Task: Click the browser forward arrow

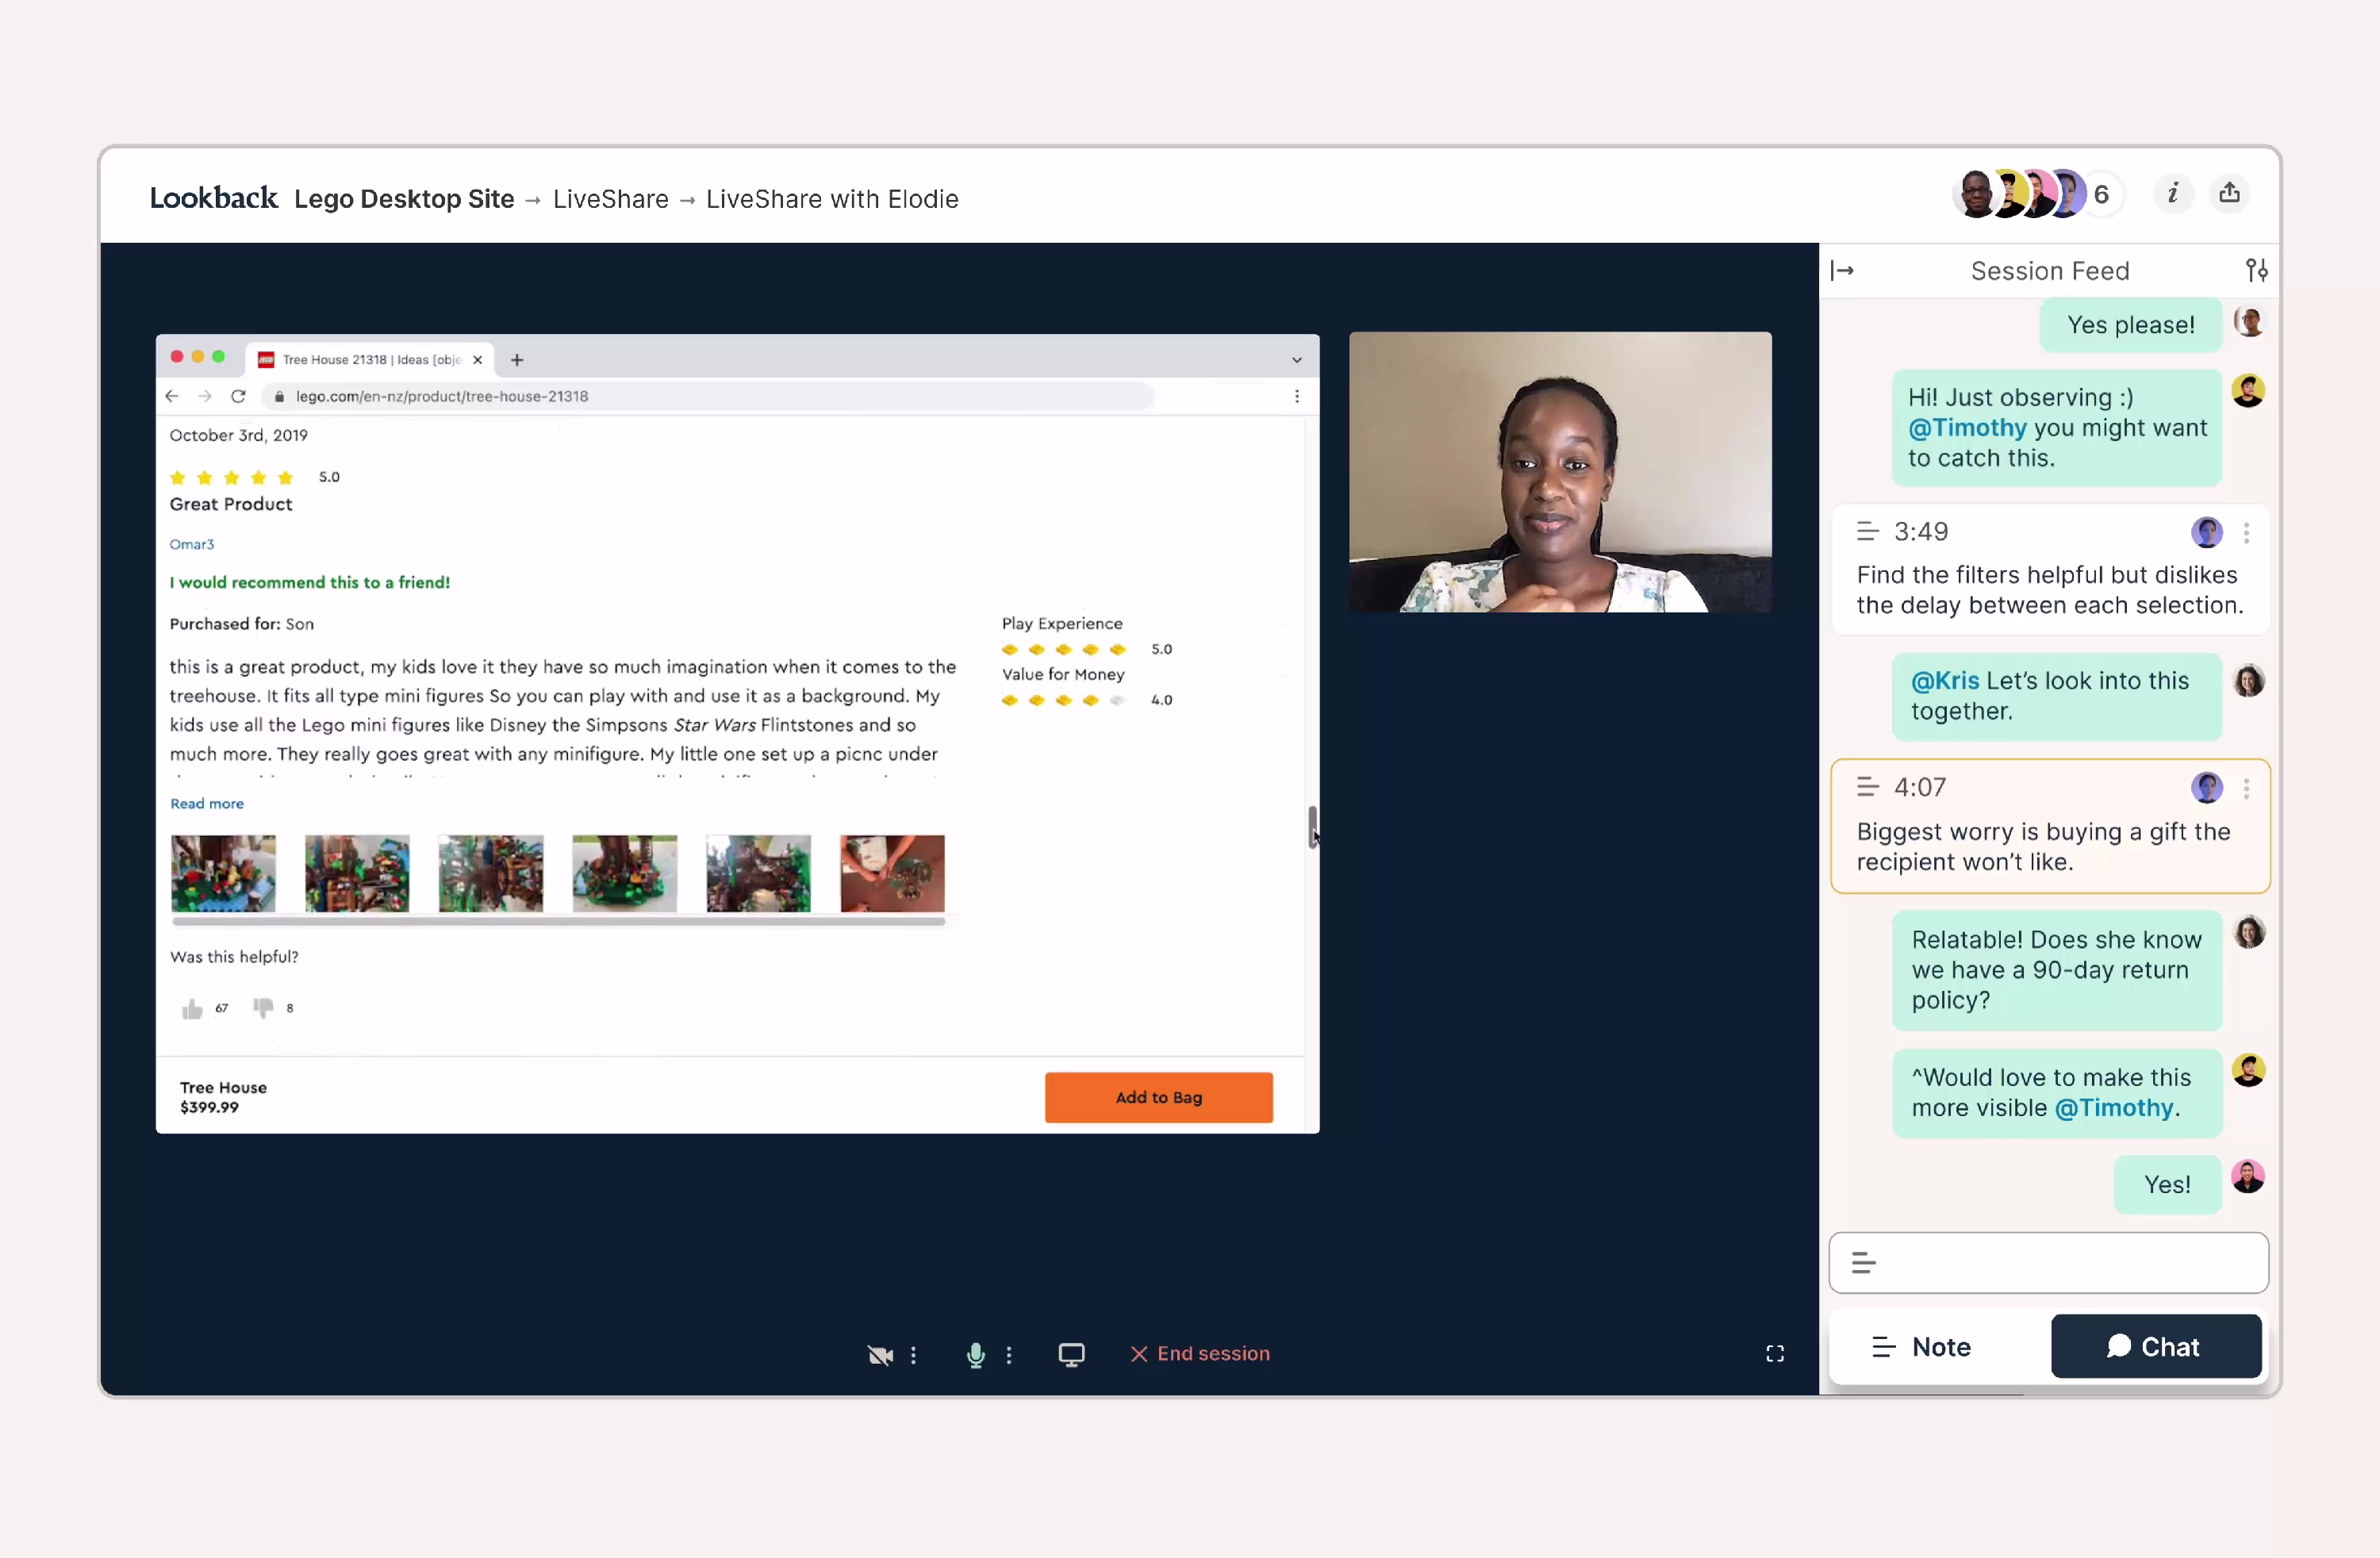Action: [205, 396]
